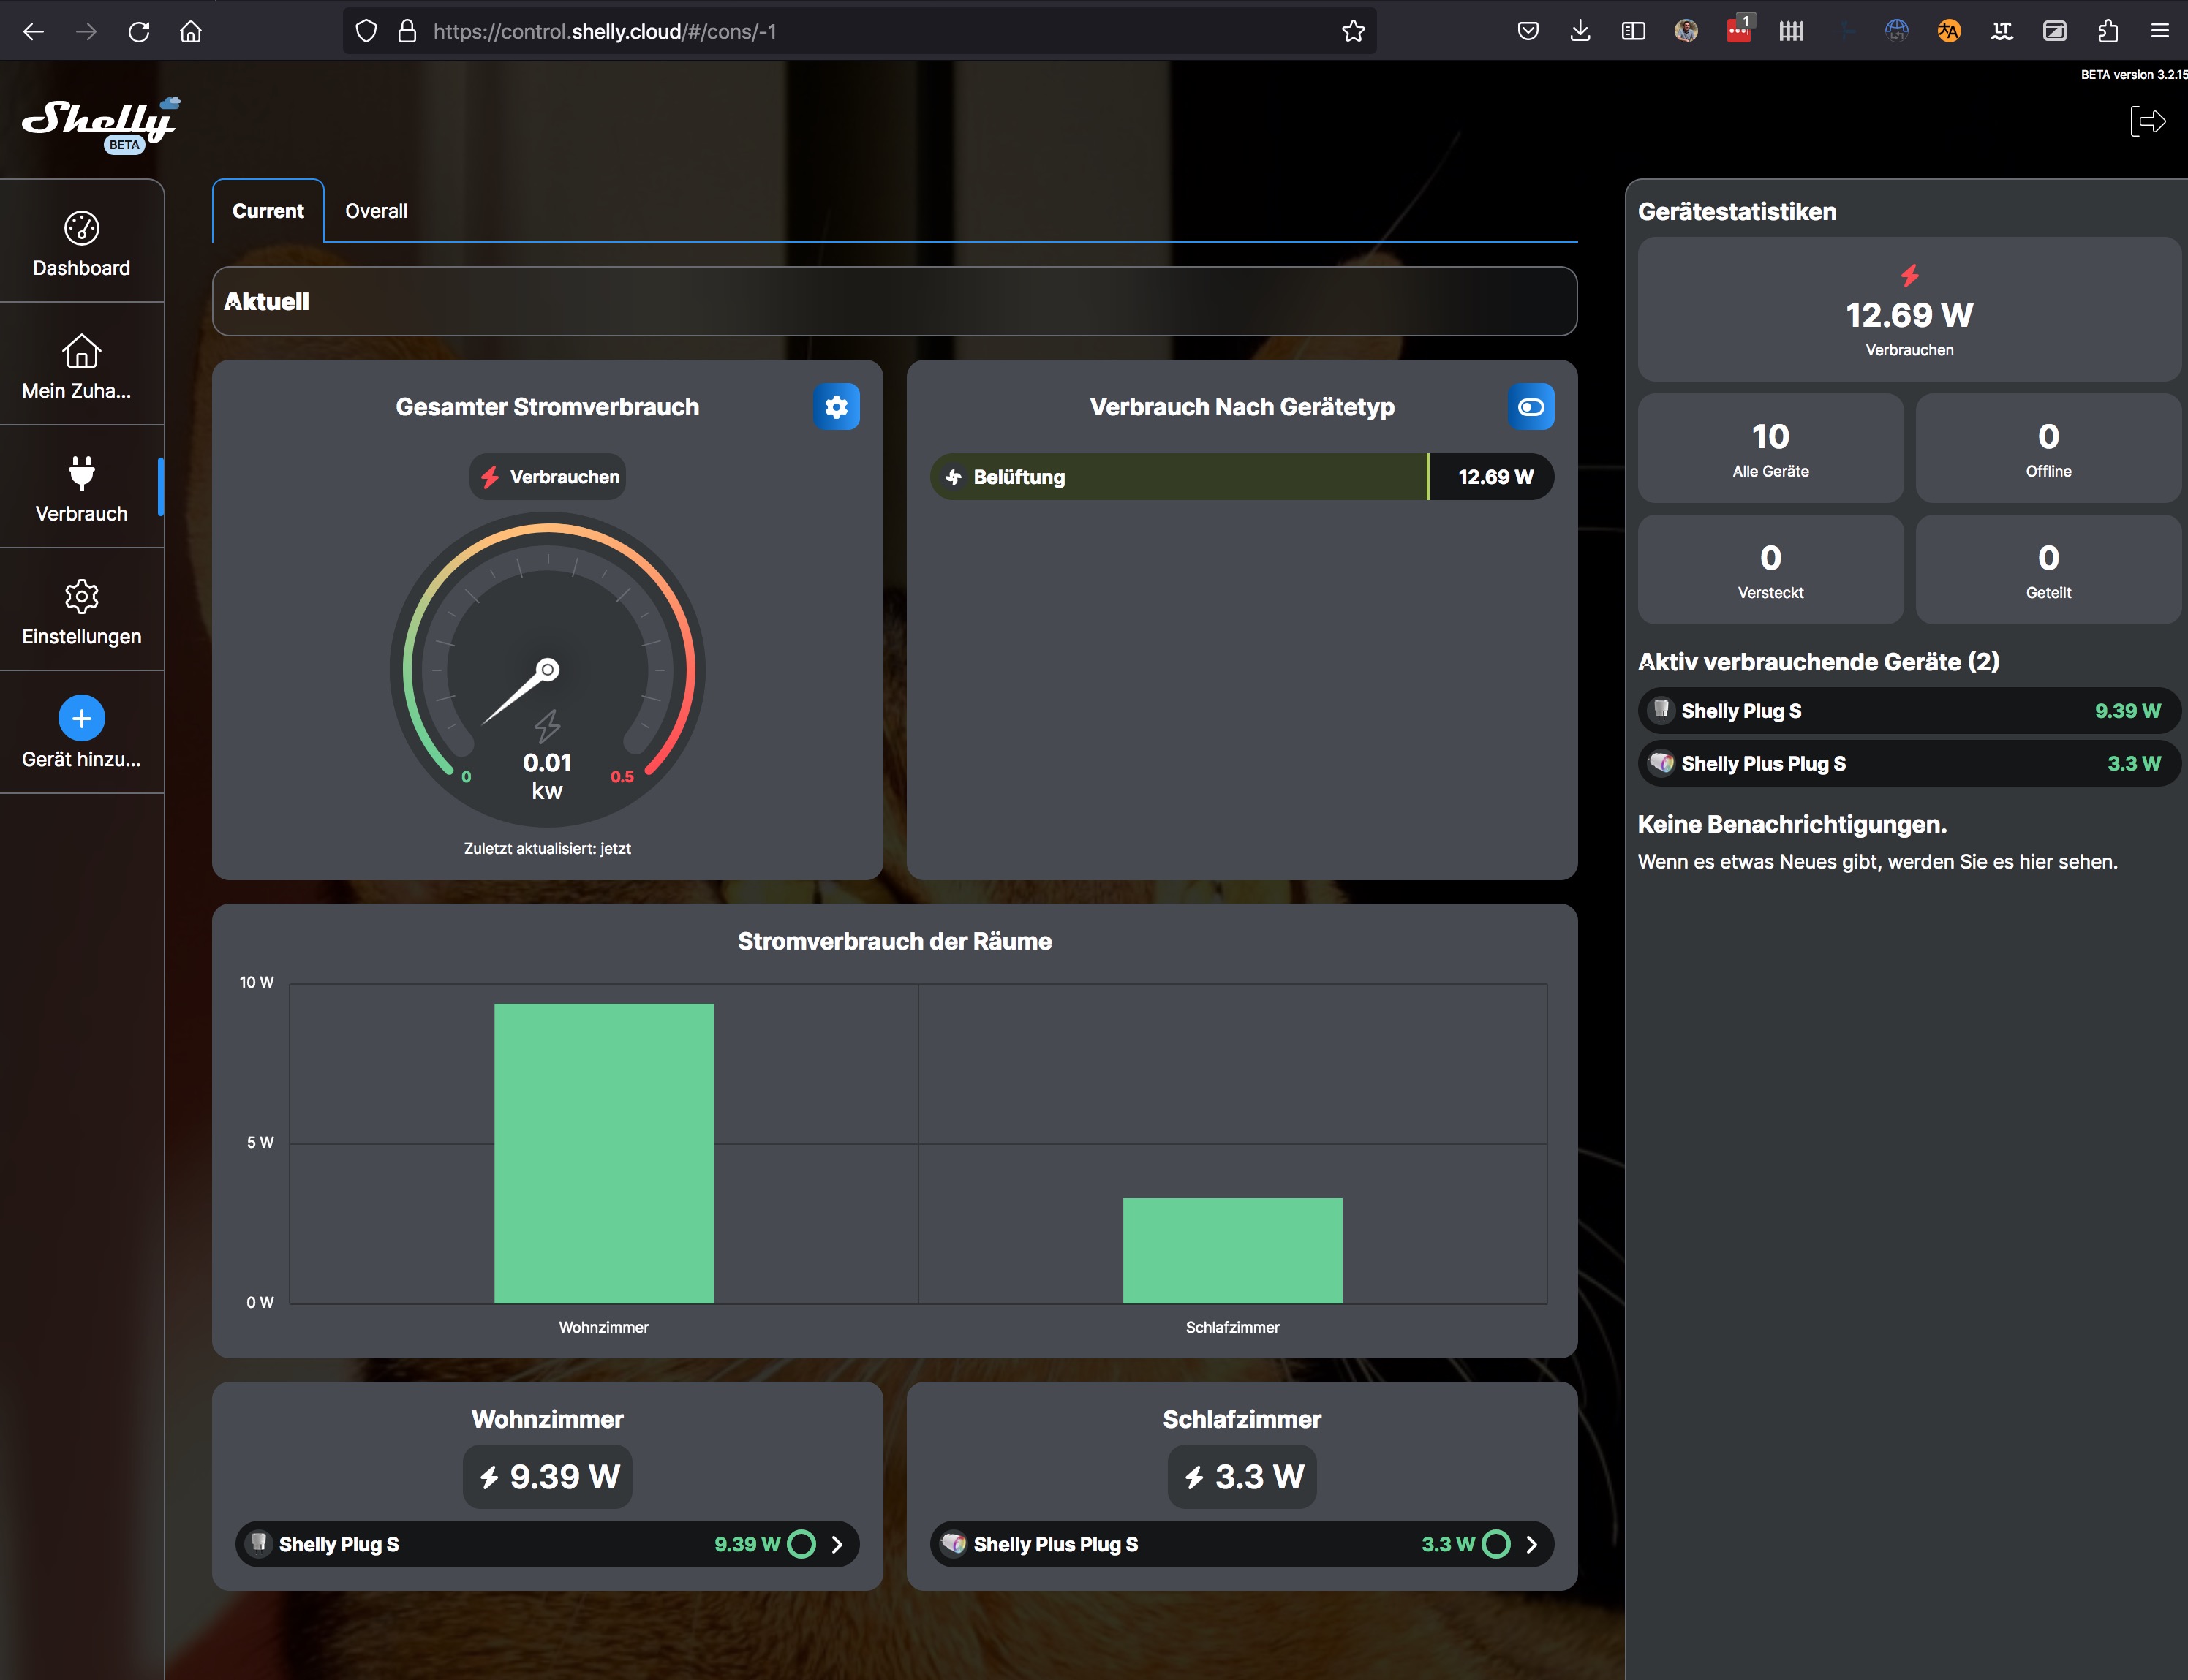Switch to the Overall tab
The width and height of the screenshot is (2188, 1680).
376,211
